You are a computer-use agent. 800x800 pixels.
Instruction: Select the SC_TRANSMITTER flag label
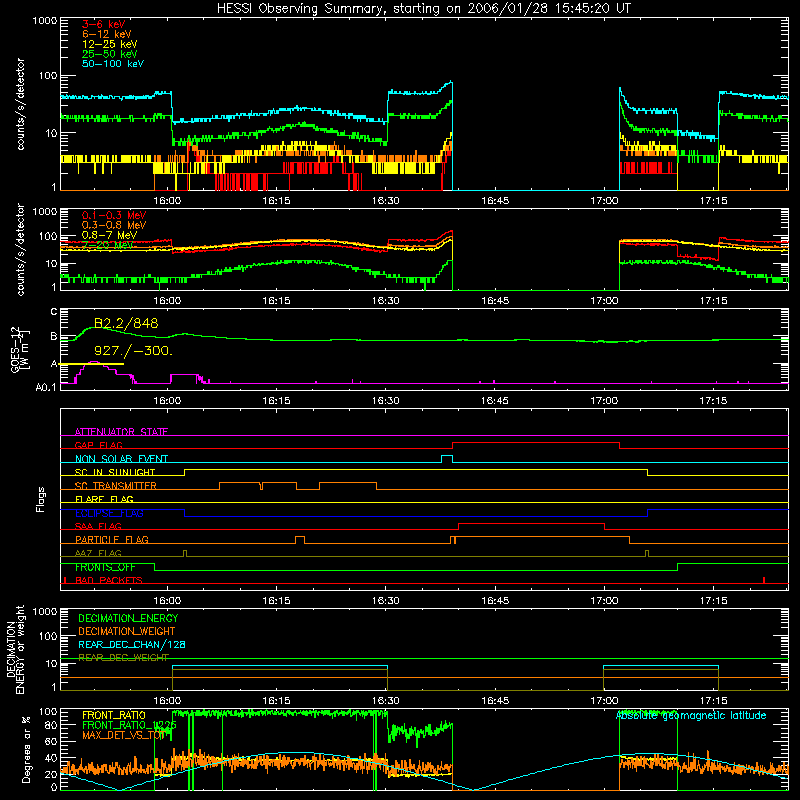coord(116,486)
